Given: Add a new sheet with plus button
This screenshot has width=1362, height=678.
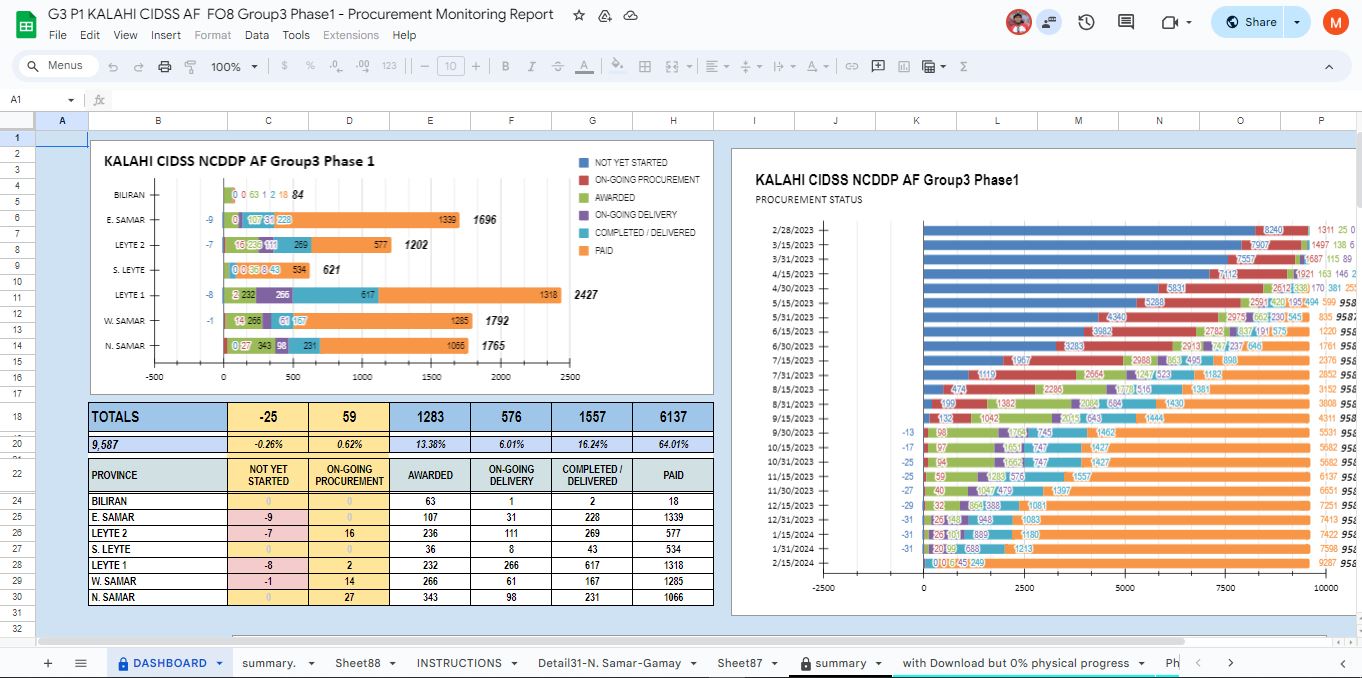Looking at the screenshot, I should 47,663.
